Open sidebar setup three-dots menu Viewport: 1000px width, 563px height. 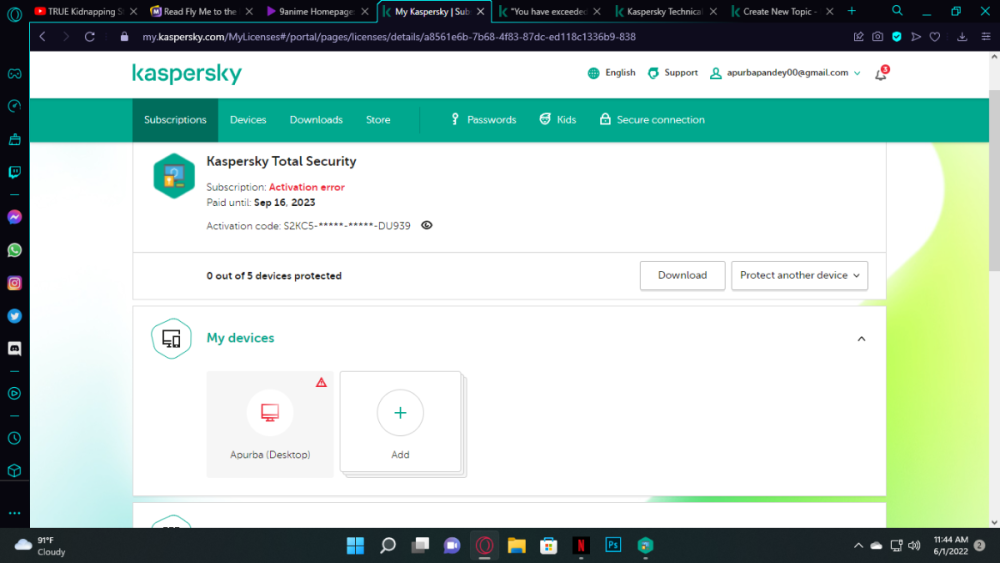tap(14, 513)
